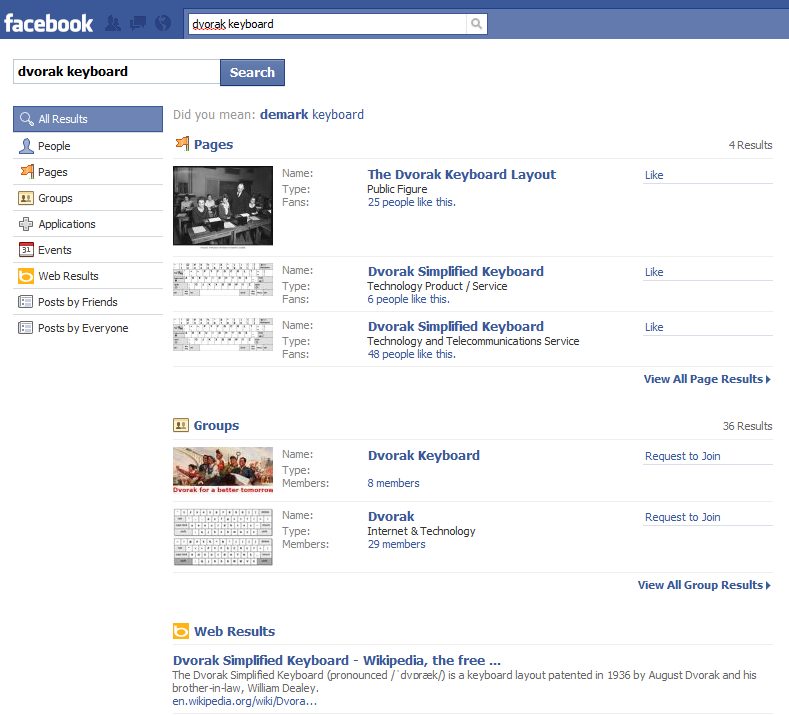Viewport: 789px width, 715px height.
Task: Filter results by Events
Action: coord(88,250)
